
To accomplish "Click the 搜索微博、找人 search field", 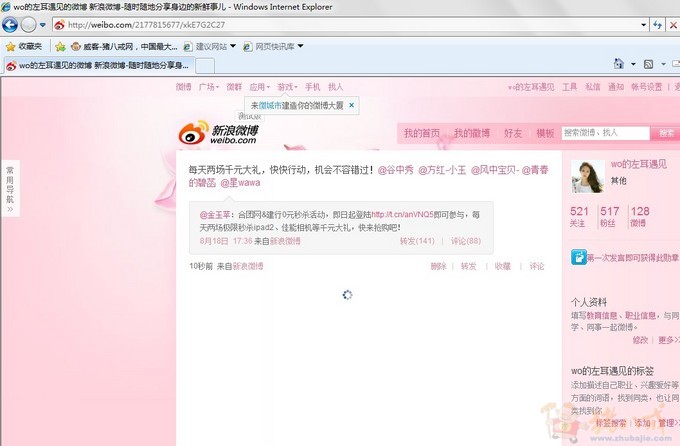I will [x=603, y=133].
